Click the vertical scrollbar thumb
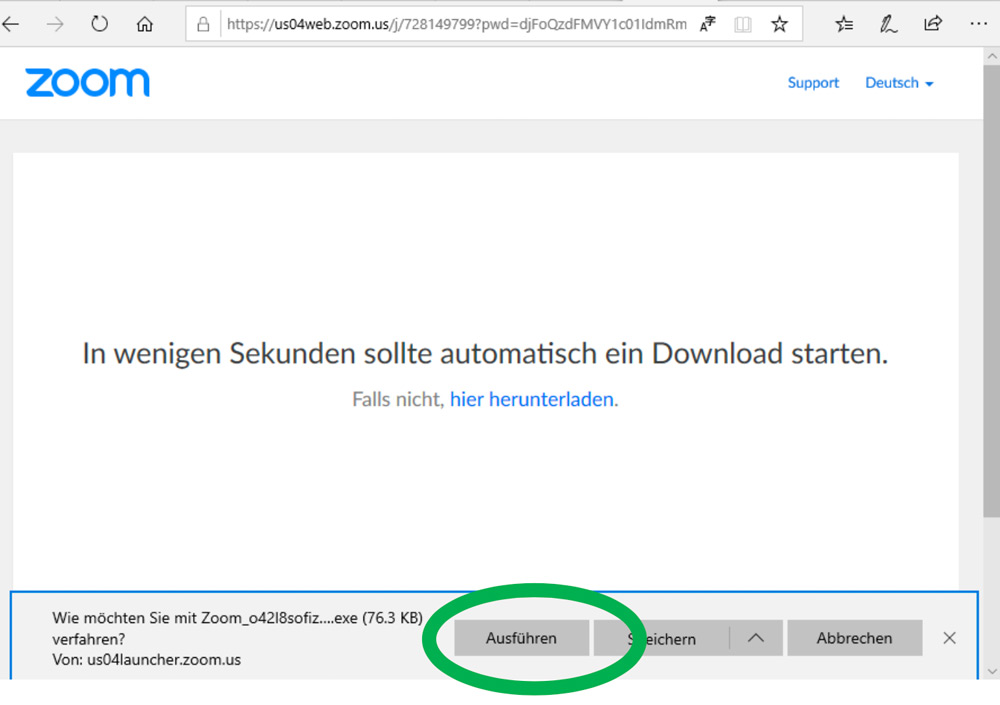Viewport: 1000px width, 705px height. tap(992, 290)
